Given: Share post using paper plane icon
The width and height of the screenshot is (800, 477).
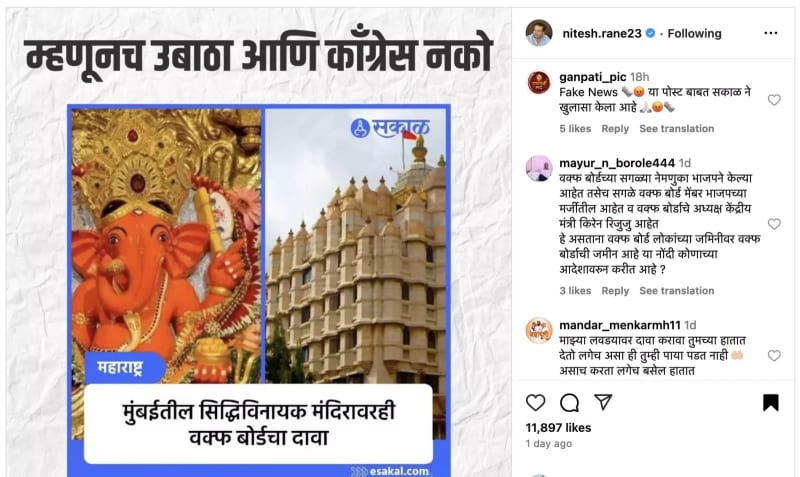Looking at the screenshot, I should pyautogui.click(x=603, y=402).
